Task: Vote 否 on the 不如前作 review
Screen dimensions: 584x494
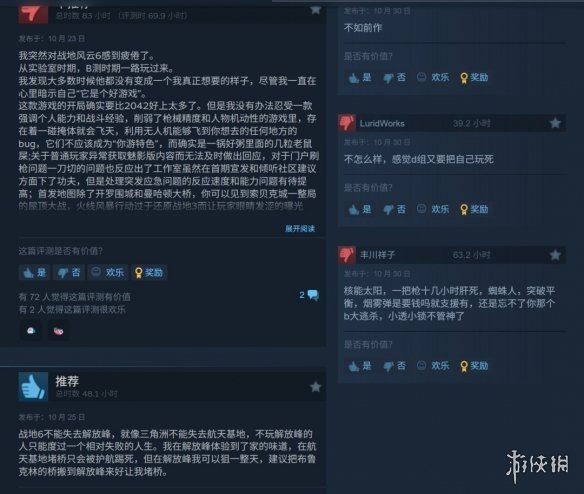Action: pyautogui.click(x=394, y=77)
